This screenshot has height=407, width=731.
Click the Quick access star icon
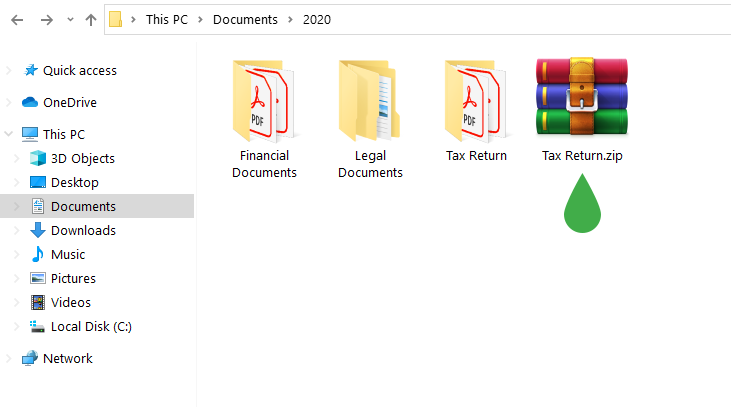click(x=31, y=70)
